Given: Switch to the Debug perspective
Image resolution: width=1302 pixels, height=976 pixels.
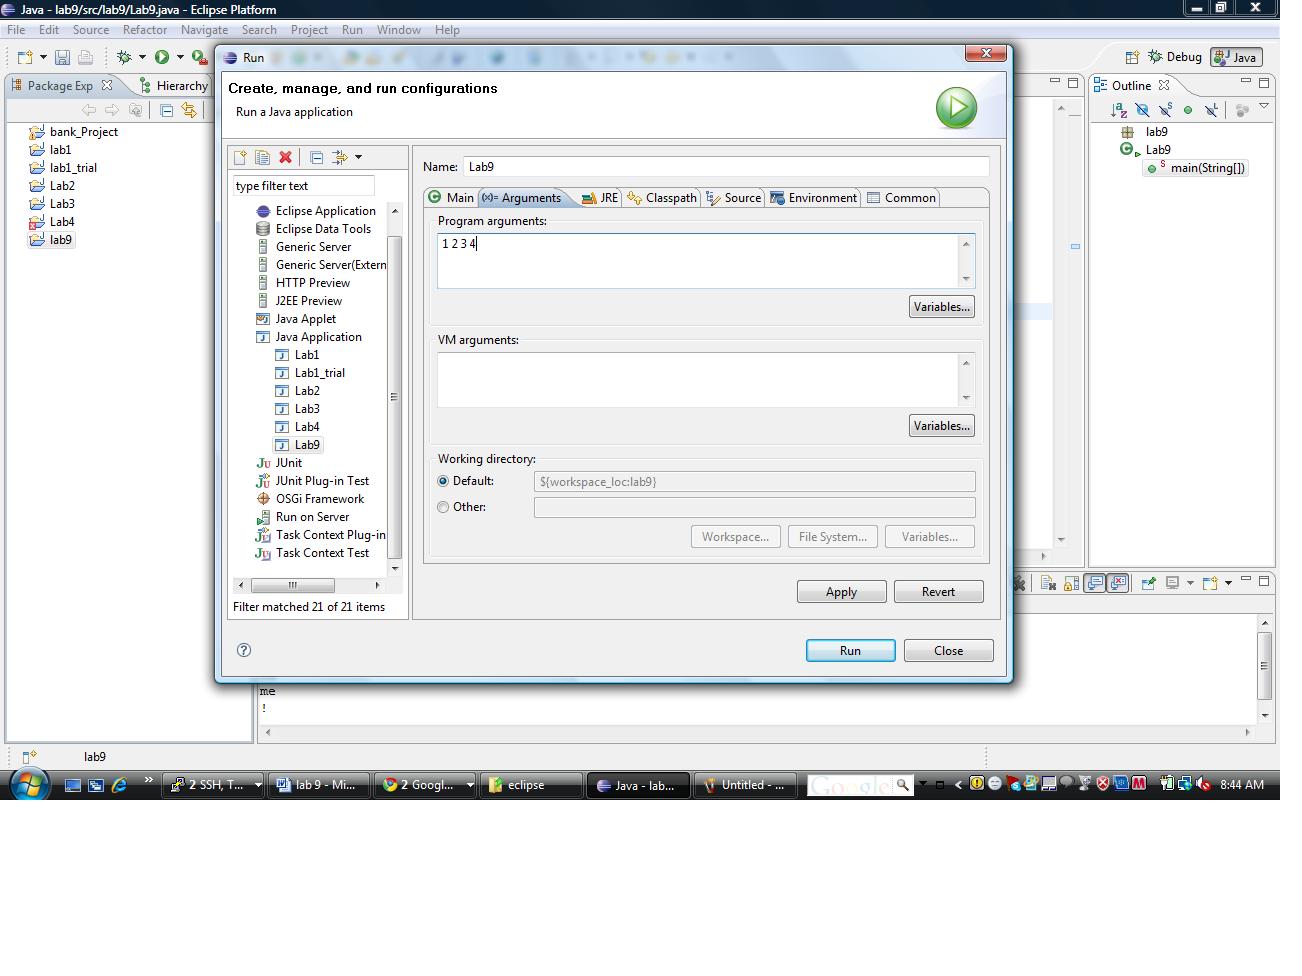Looking at the screenshot, I should 1175,57.
